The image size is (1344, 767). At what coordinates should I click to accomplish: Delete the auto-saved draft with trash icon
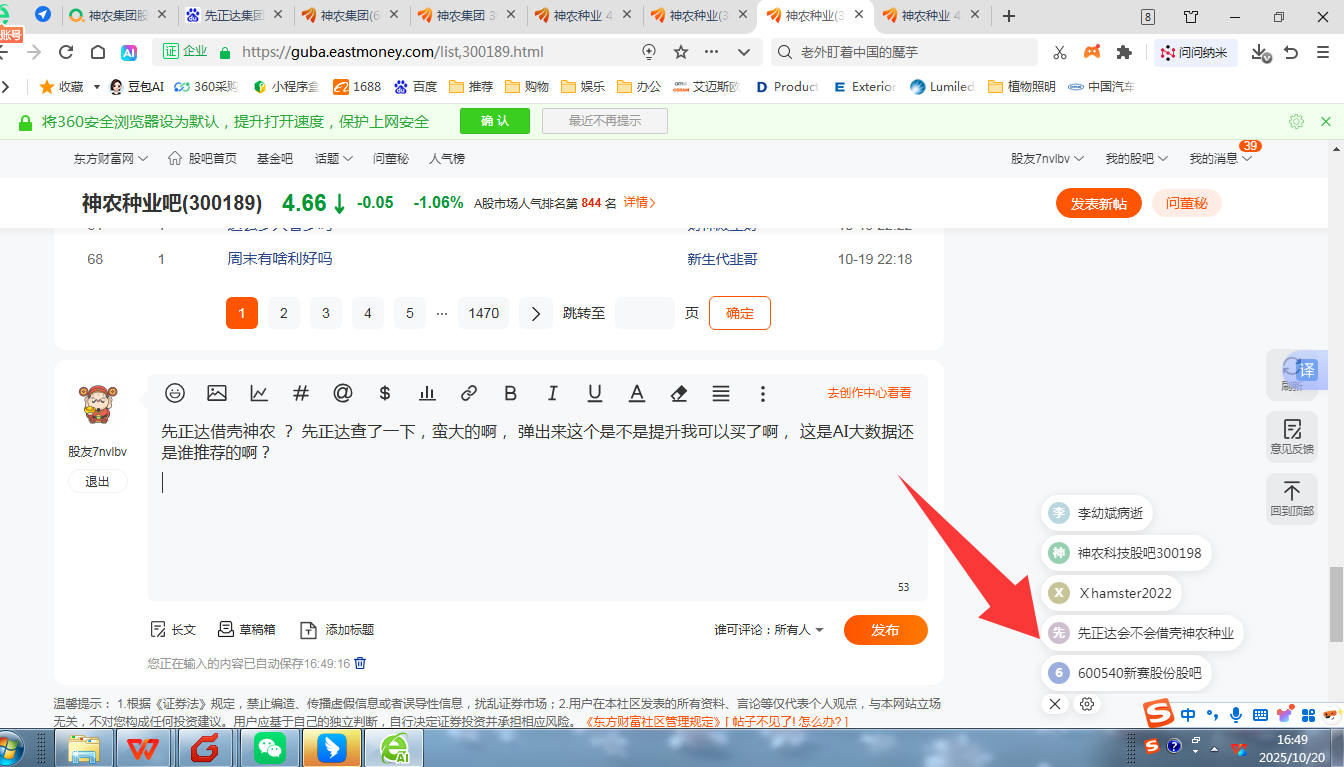[361, 663]
